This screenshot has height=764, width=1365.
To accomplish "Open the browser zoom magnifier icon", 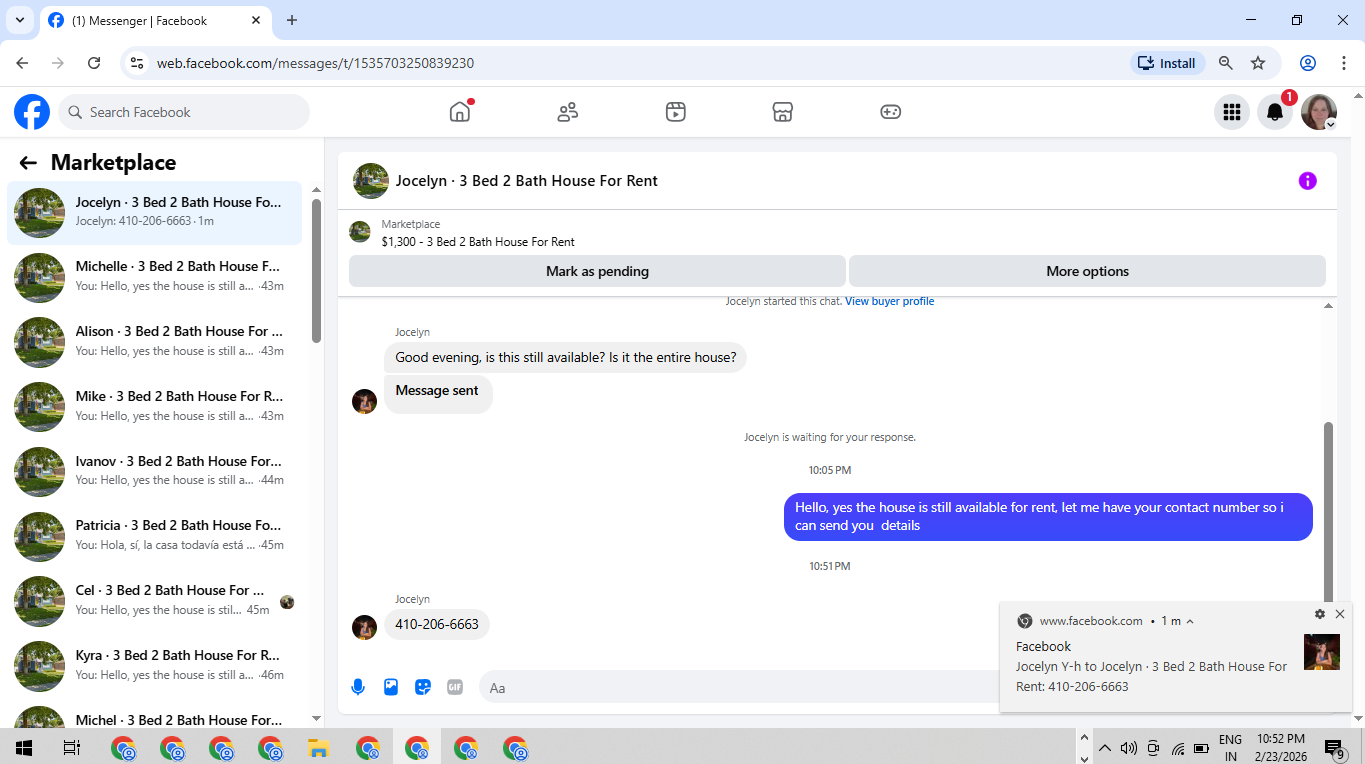I will pyautogui.click(x=1226, y=63).
